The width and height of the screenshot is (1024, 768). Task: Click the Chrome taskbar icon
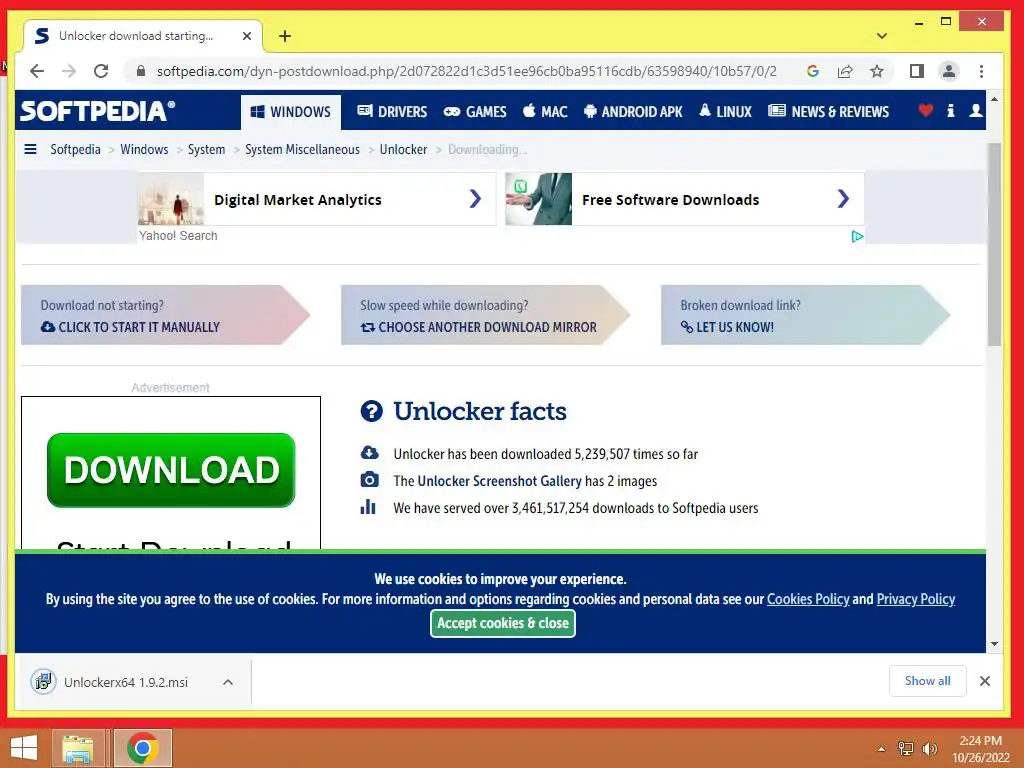coord(143,748)
